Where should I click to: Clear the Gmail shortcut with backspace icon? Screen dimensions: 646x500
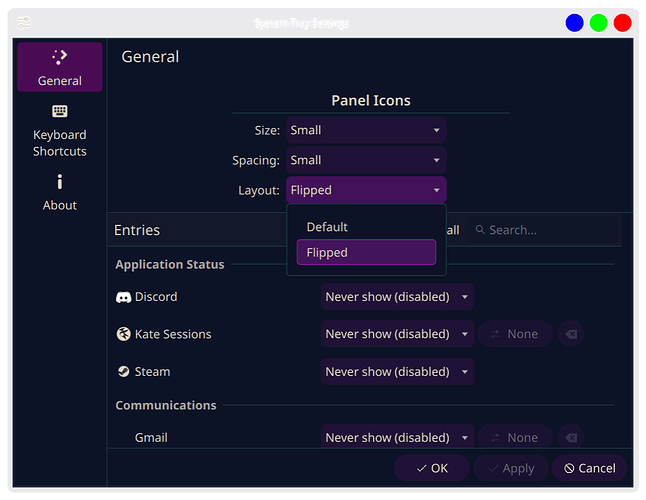(571, 437)
